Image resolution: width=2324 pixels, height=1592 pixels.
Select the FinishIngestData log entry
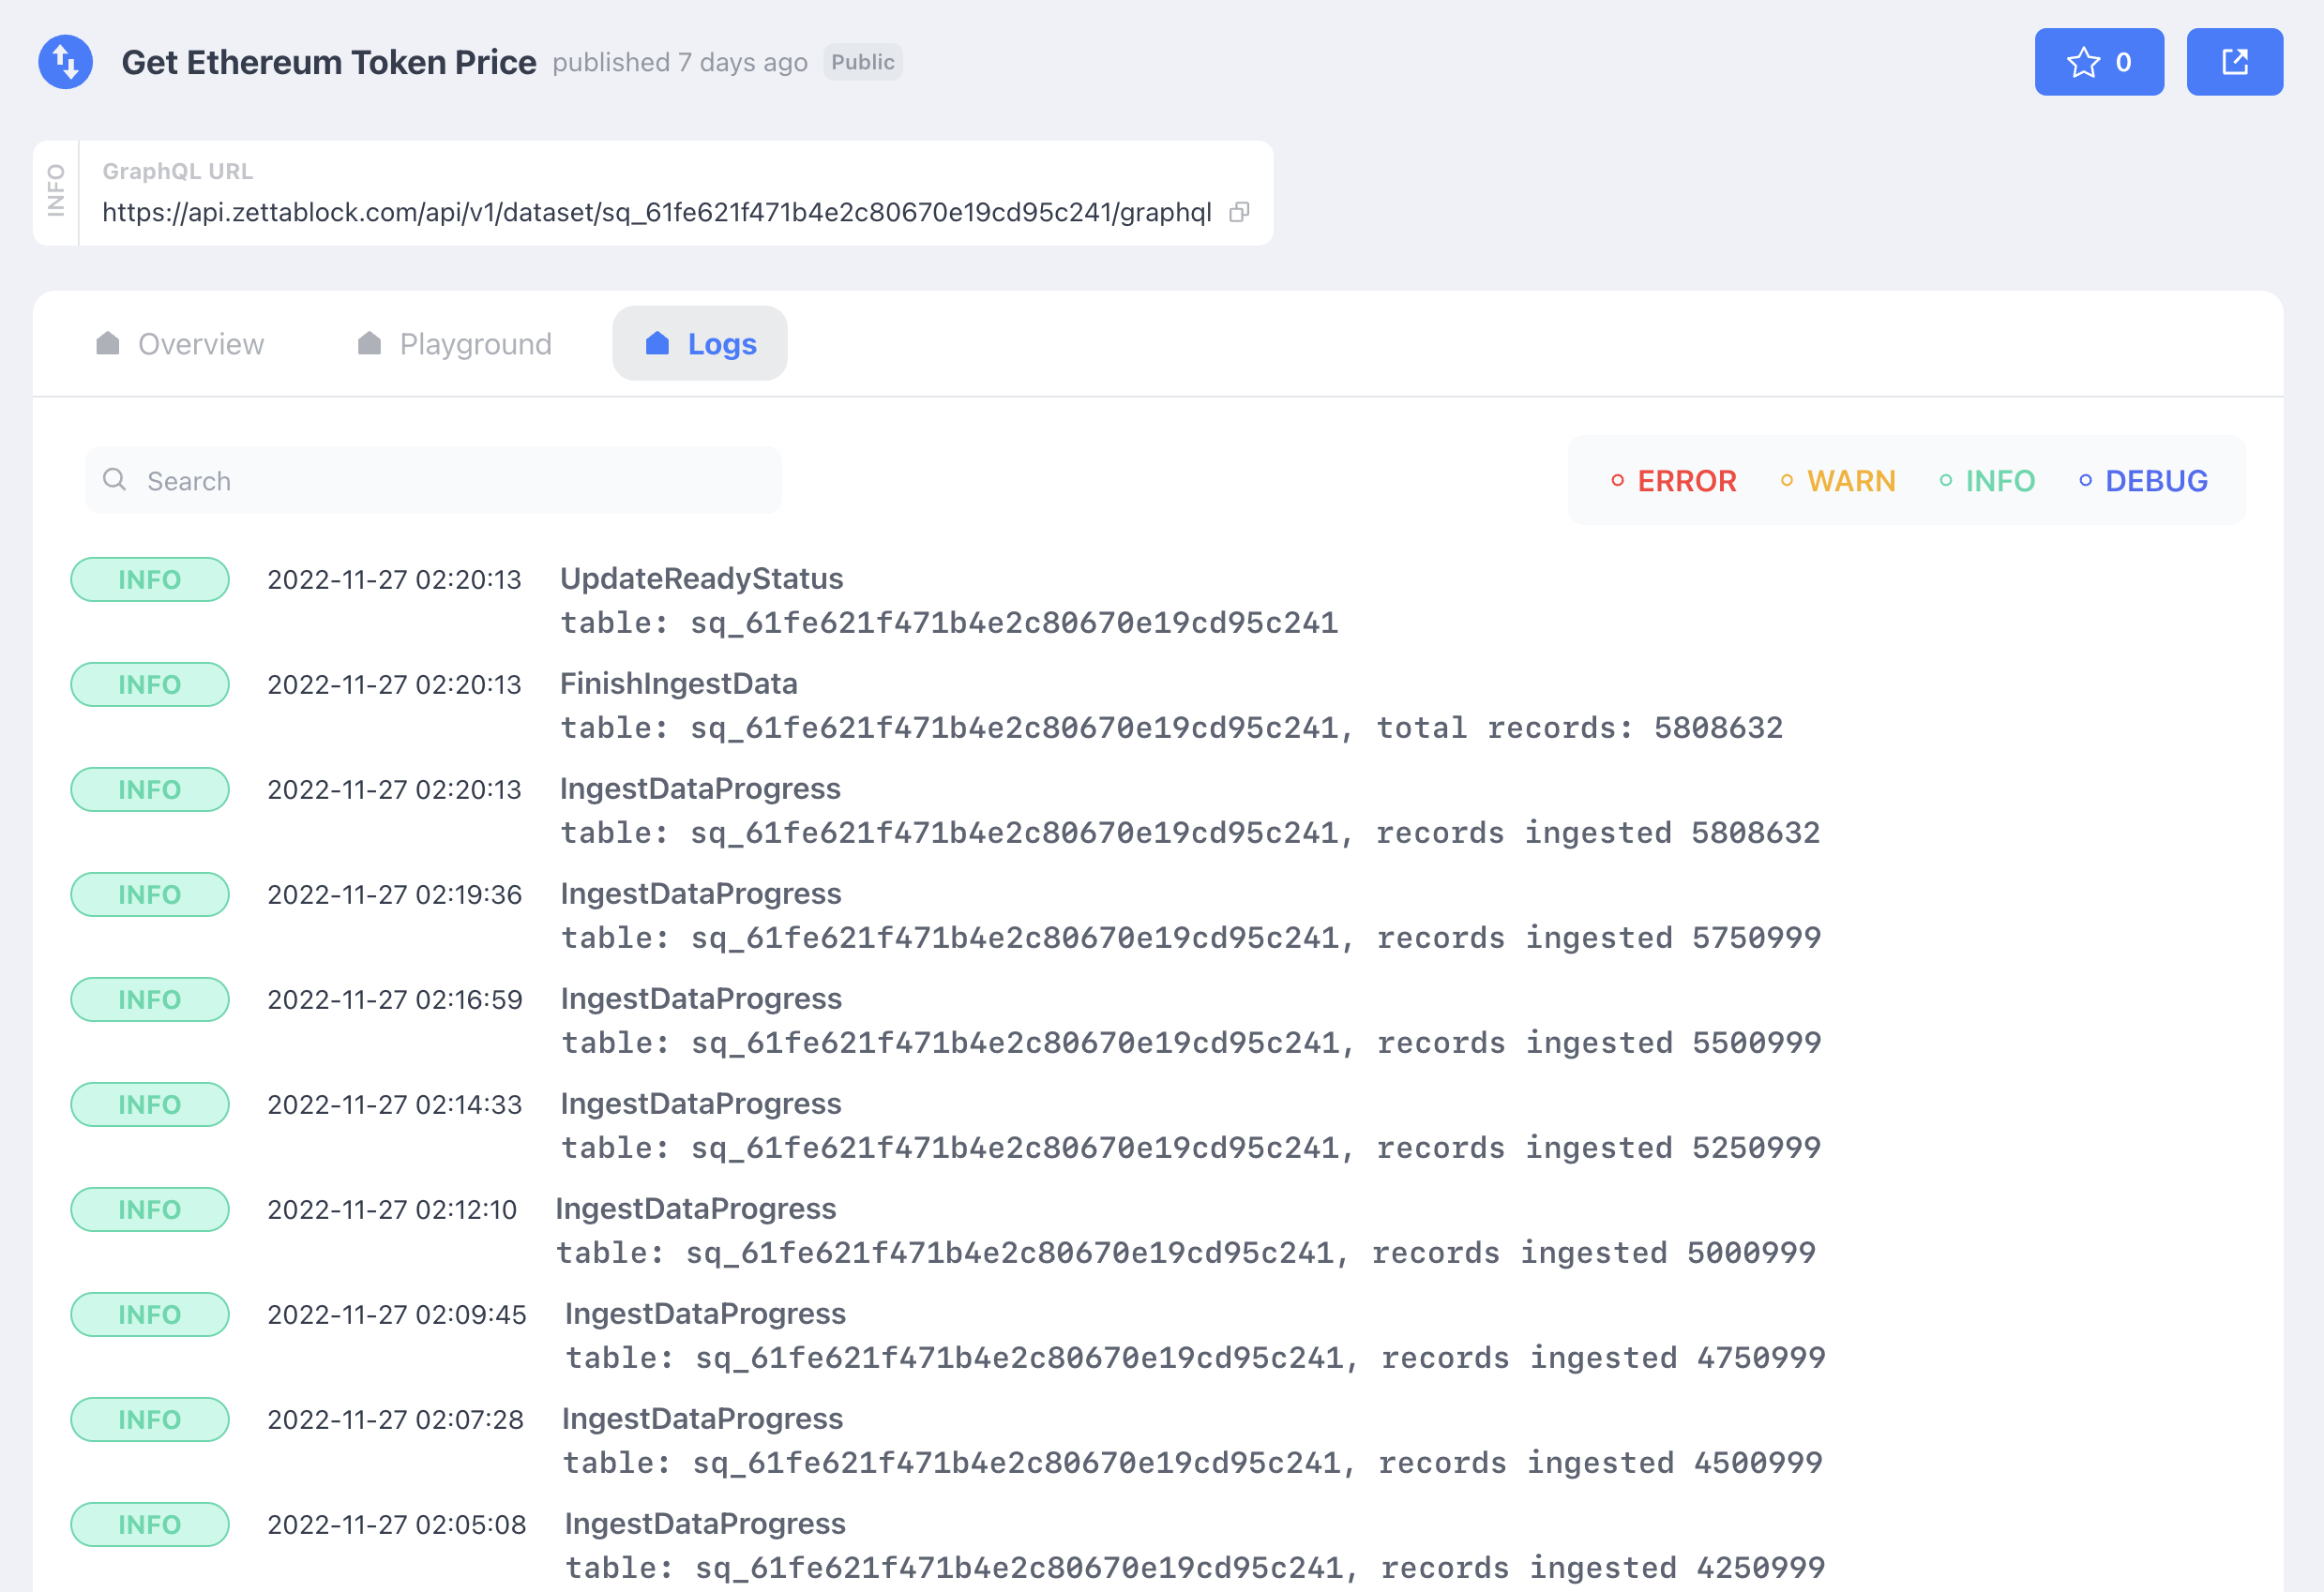pyautogui.click(x=678, y=684)
